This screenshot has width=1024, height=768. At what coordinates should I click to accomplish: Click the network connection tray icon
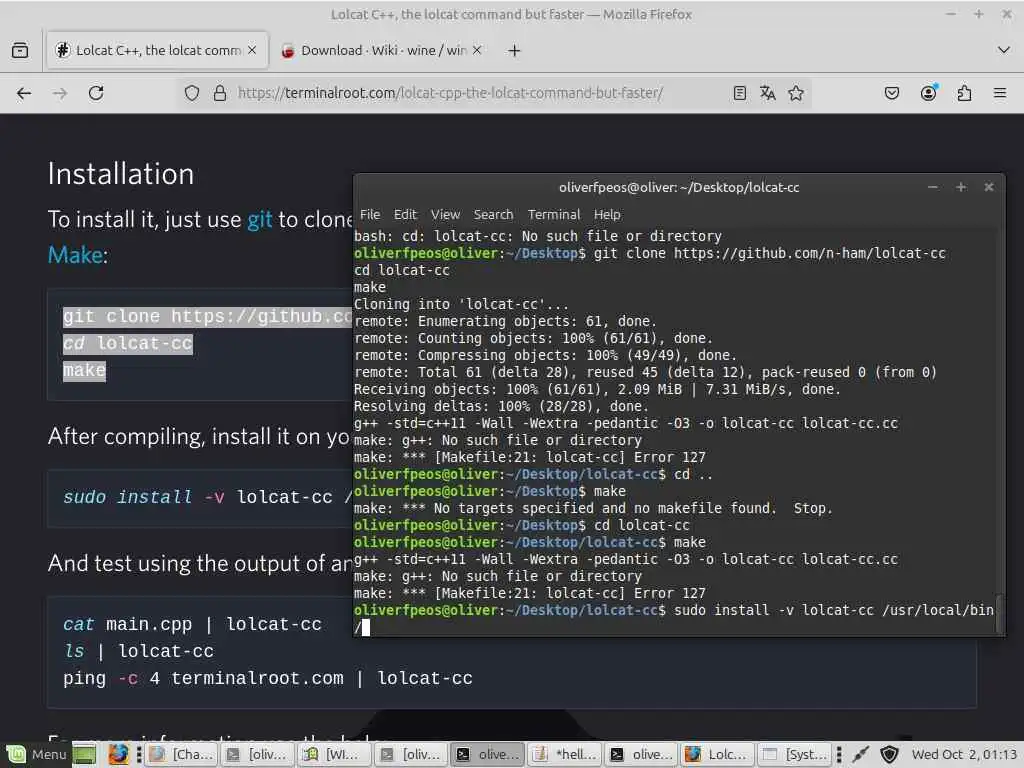pos(861,754)
